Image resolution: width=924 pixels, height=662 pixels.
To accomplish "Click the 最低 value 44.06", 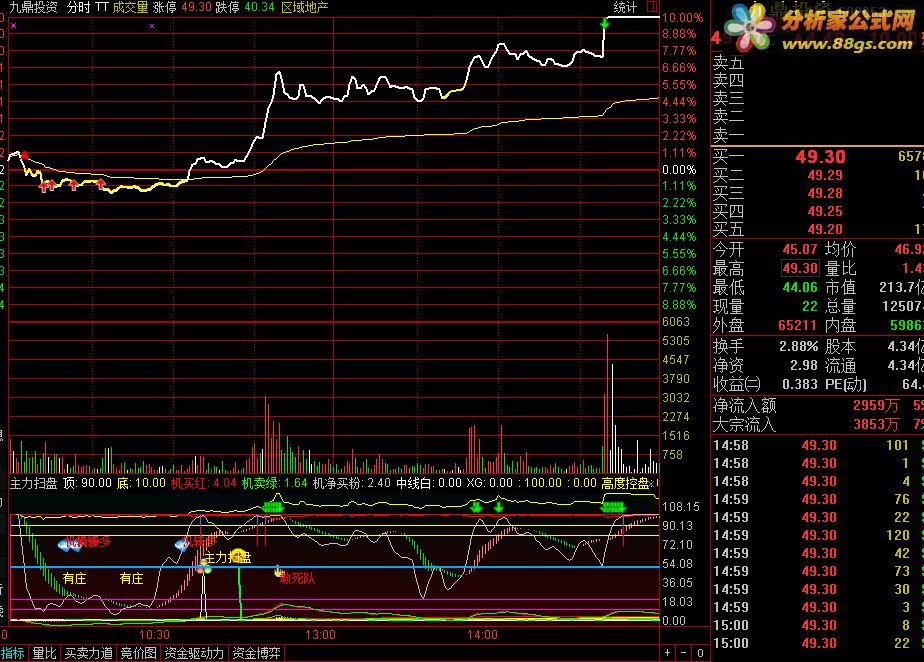I will [800, 288].
